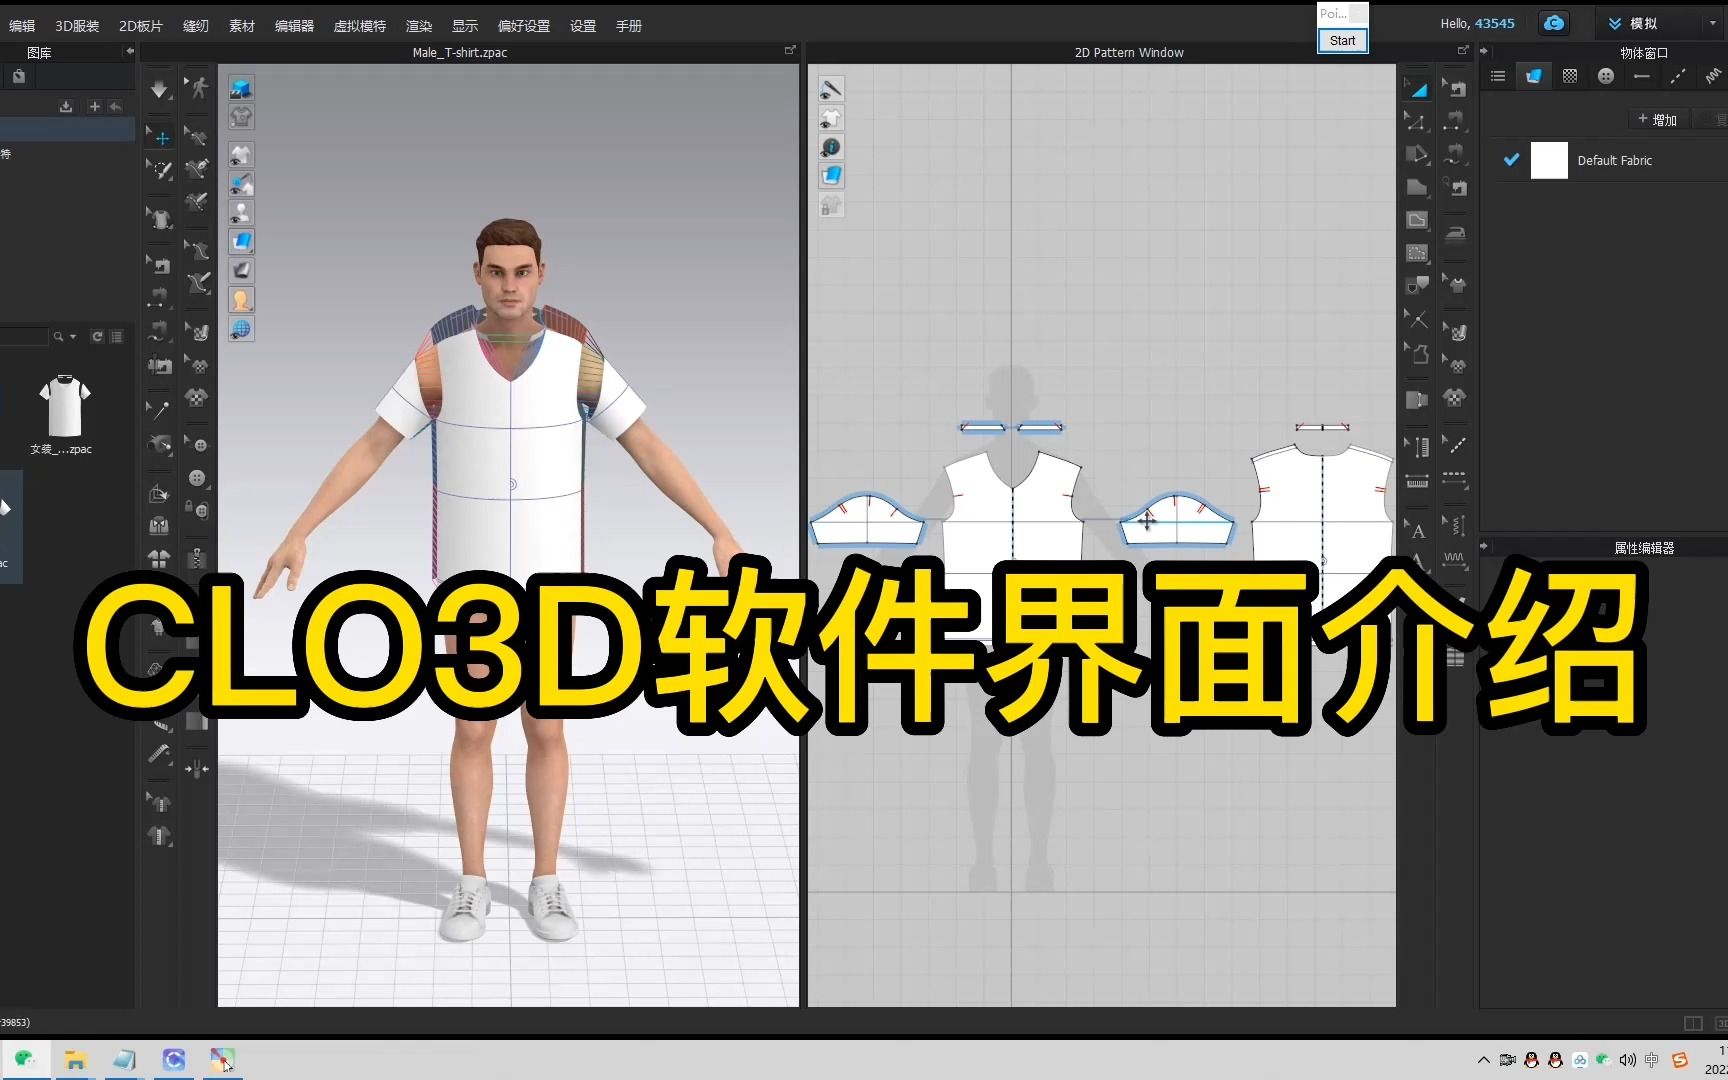This screenshot has width=1728, height=1080.
Task: Select the Internal Rectangle tool
Action: (x=1417, y=253)
